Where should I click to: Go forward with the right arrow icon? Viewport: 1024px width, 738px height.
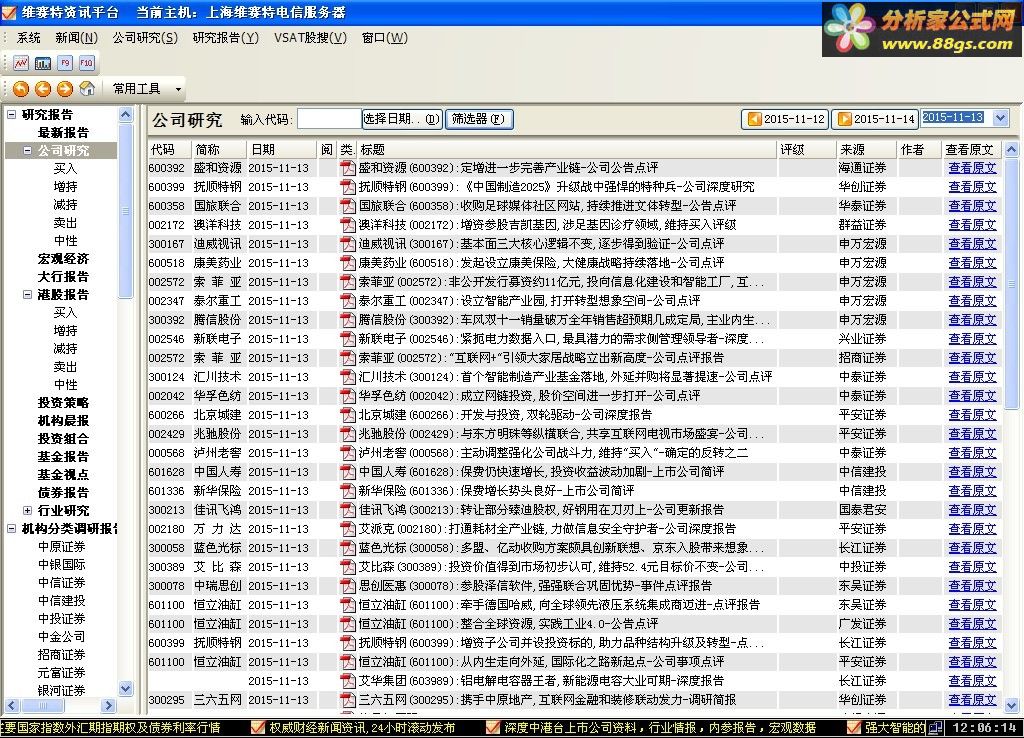pyautogui.click(x=65, y=88)
